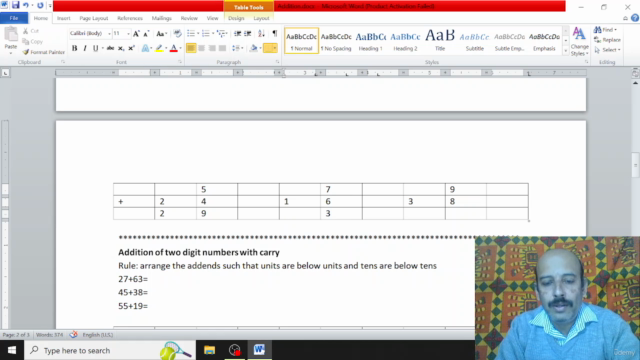Image resolution: width=640 pixels, height=360 pixels.
Task: Click the Increase Indent icon
Action: 247,33
